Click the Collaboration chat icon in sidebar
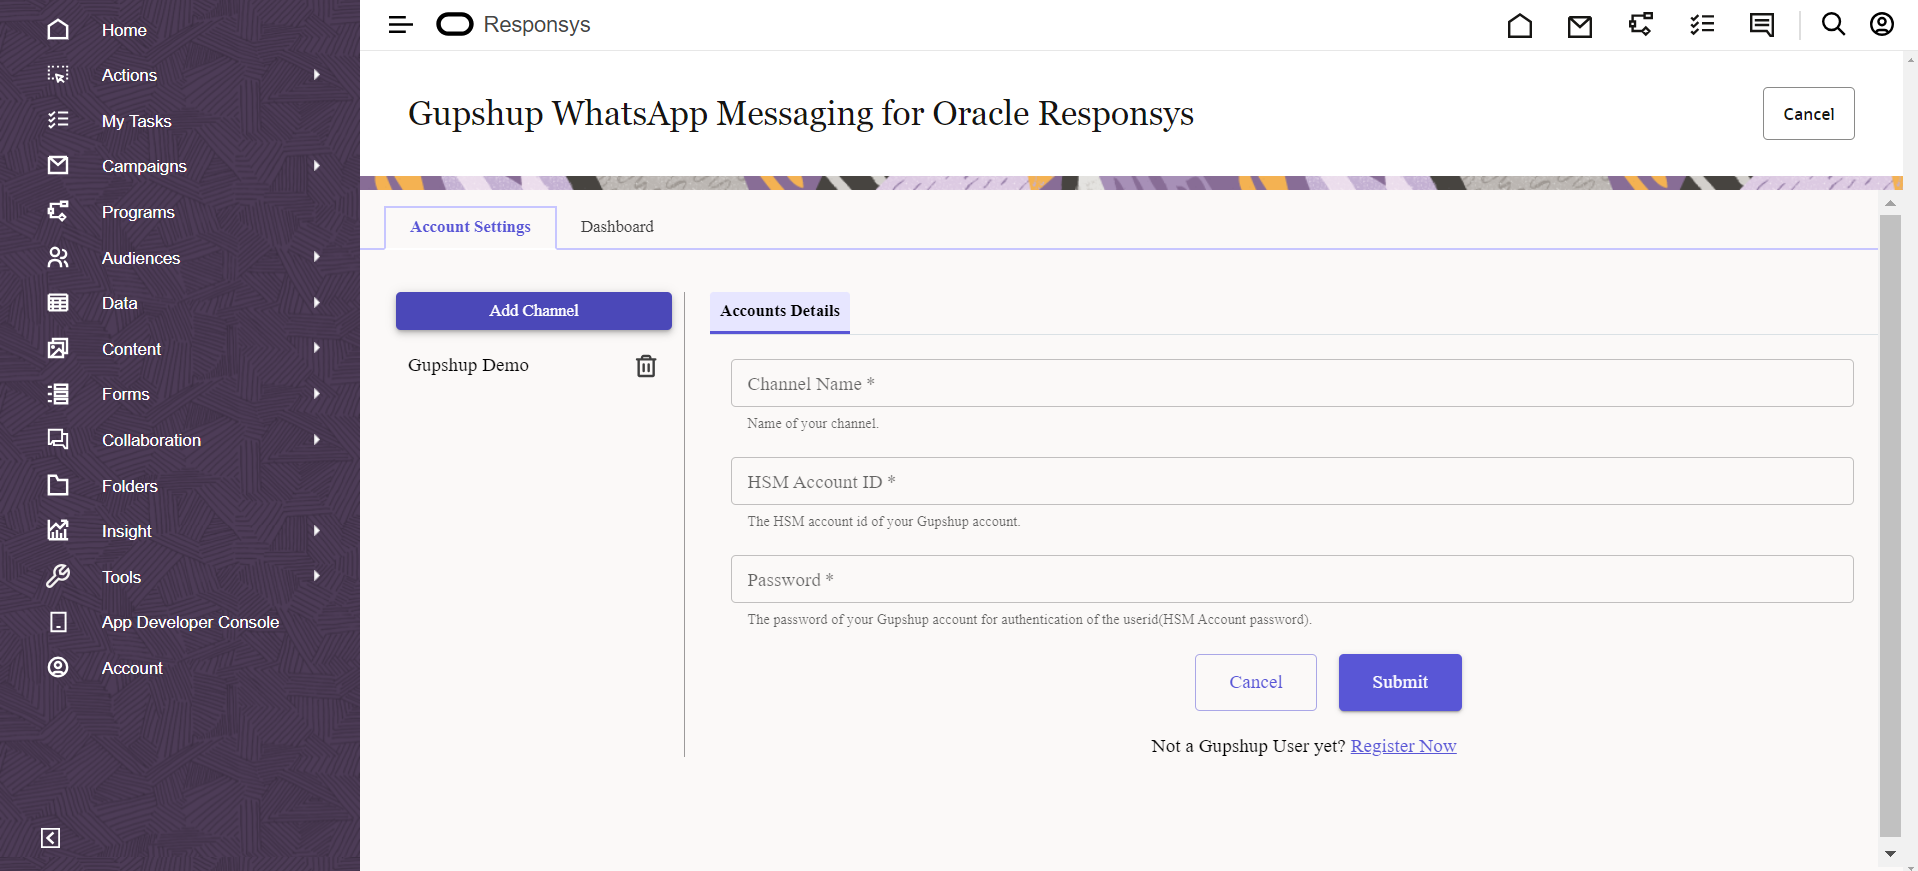Image resolution: width=1918 pixels, height=871 pixels. 58,439
